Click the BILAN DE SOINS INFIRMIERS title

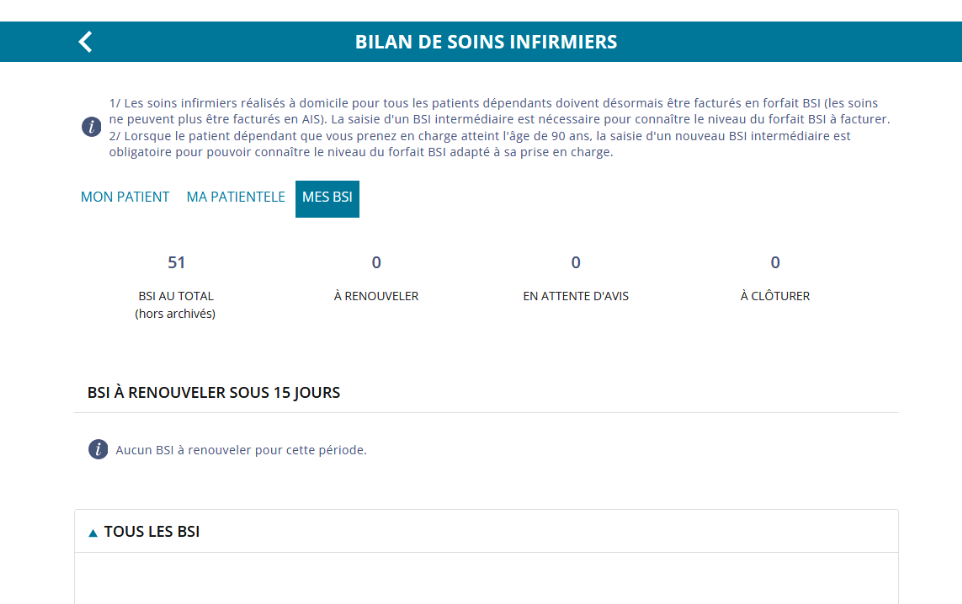click(x=486, y=42)
